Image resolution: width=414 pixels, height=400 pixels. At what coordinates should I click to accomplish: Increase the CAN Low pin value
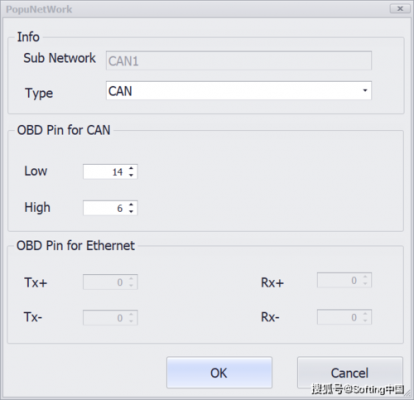pos(131,168)
